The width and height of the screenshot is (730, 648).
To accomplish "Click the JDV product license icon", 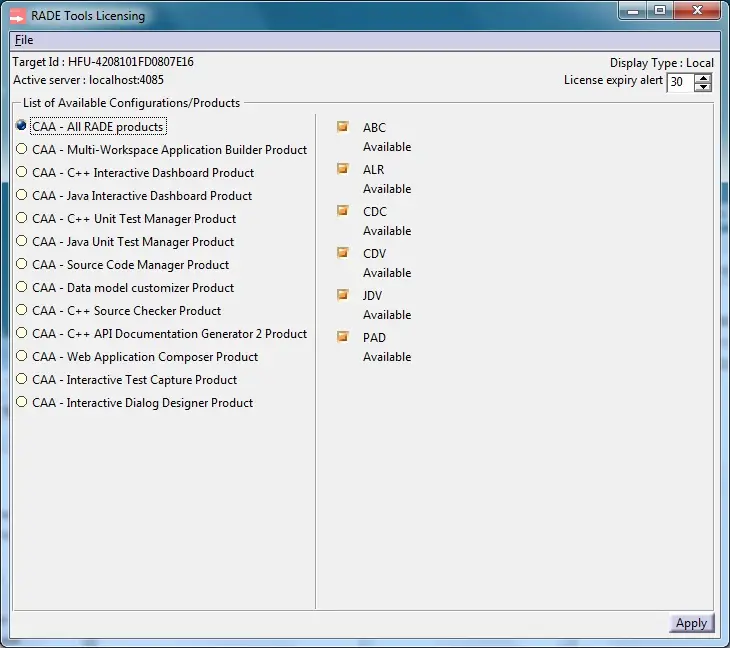I will coord(343,295).
